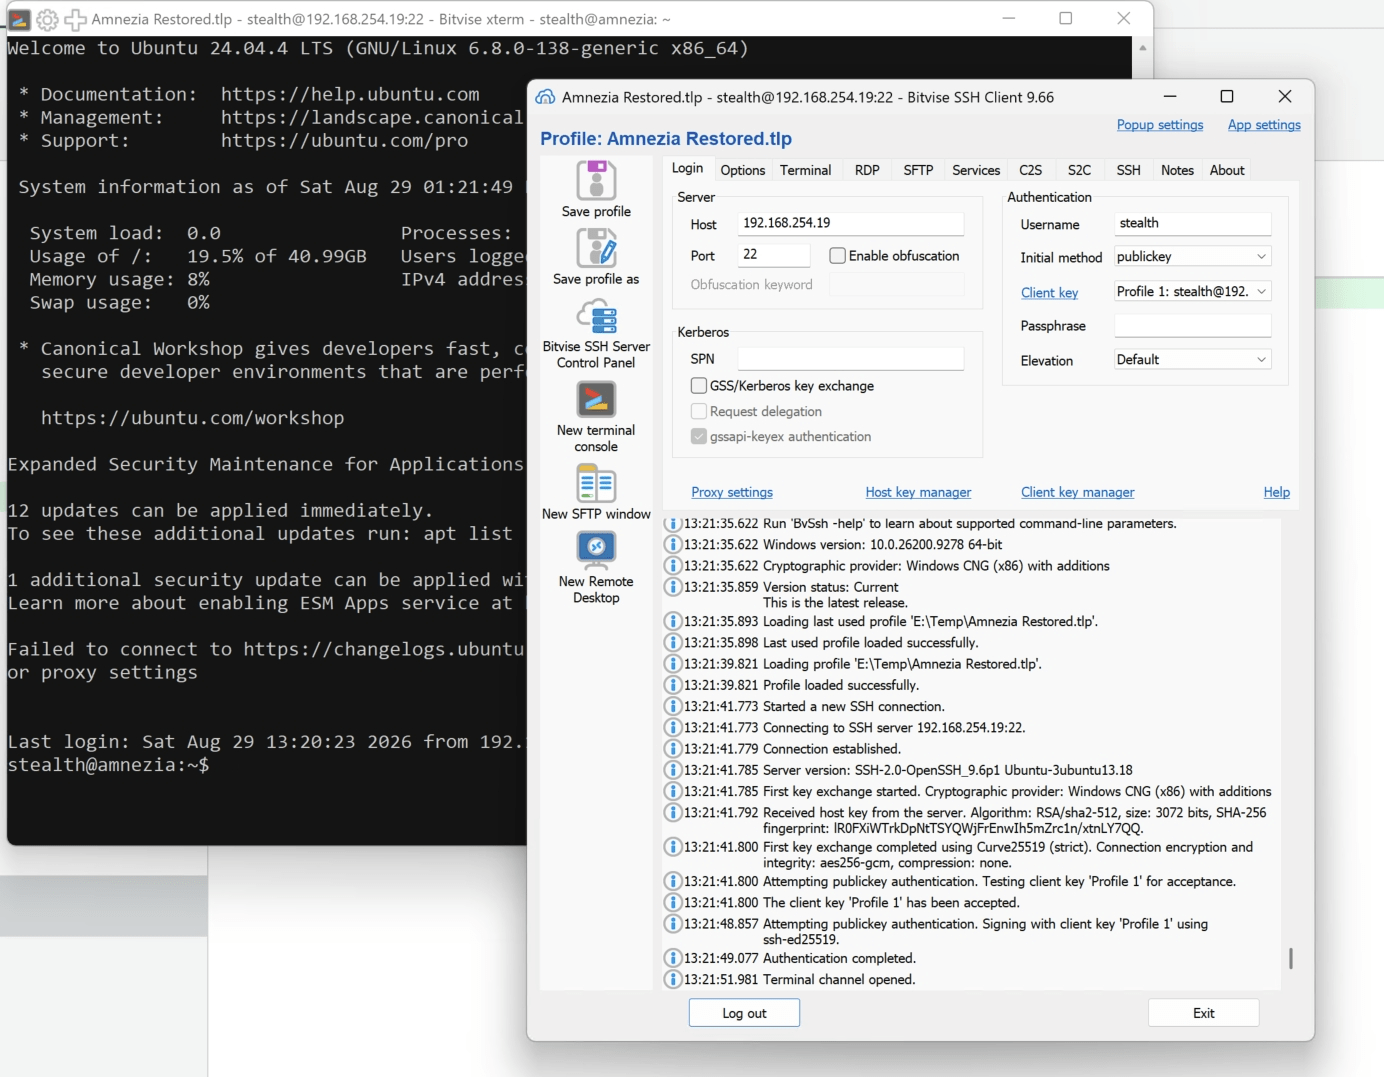Image resolution: width=1384 pixels, height=1077 pixels.
Task: Click info icon beside 'Terminal channel opened' entry
Action: coord(673,979)
